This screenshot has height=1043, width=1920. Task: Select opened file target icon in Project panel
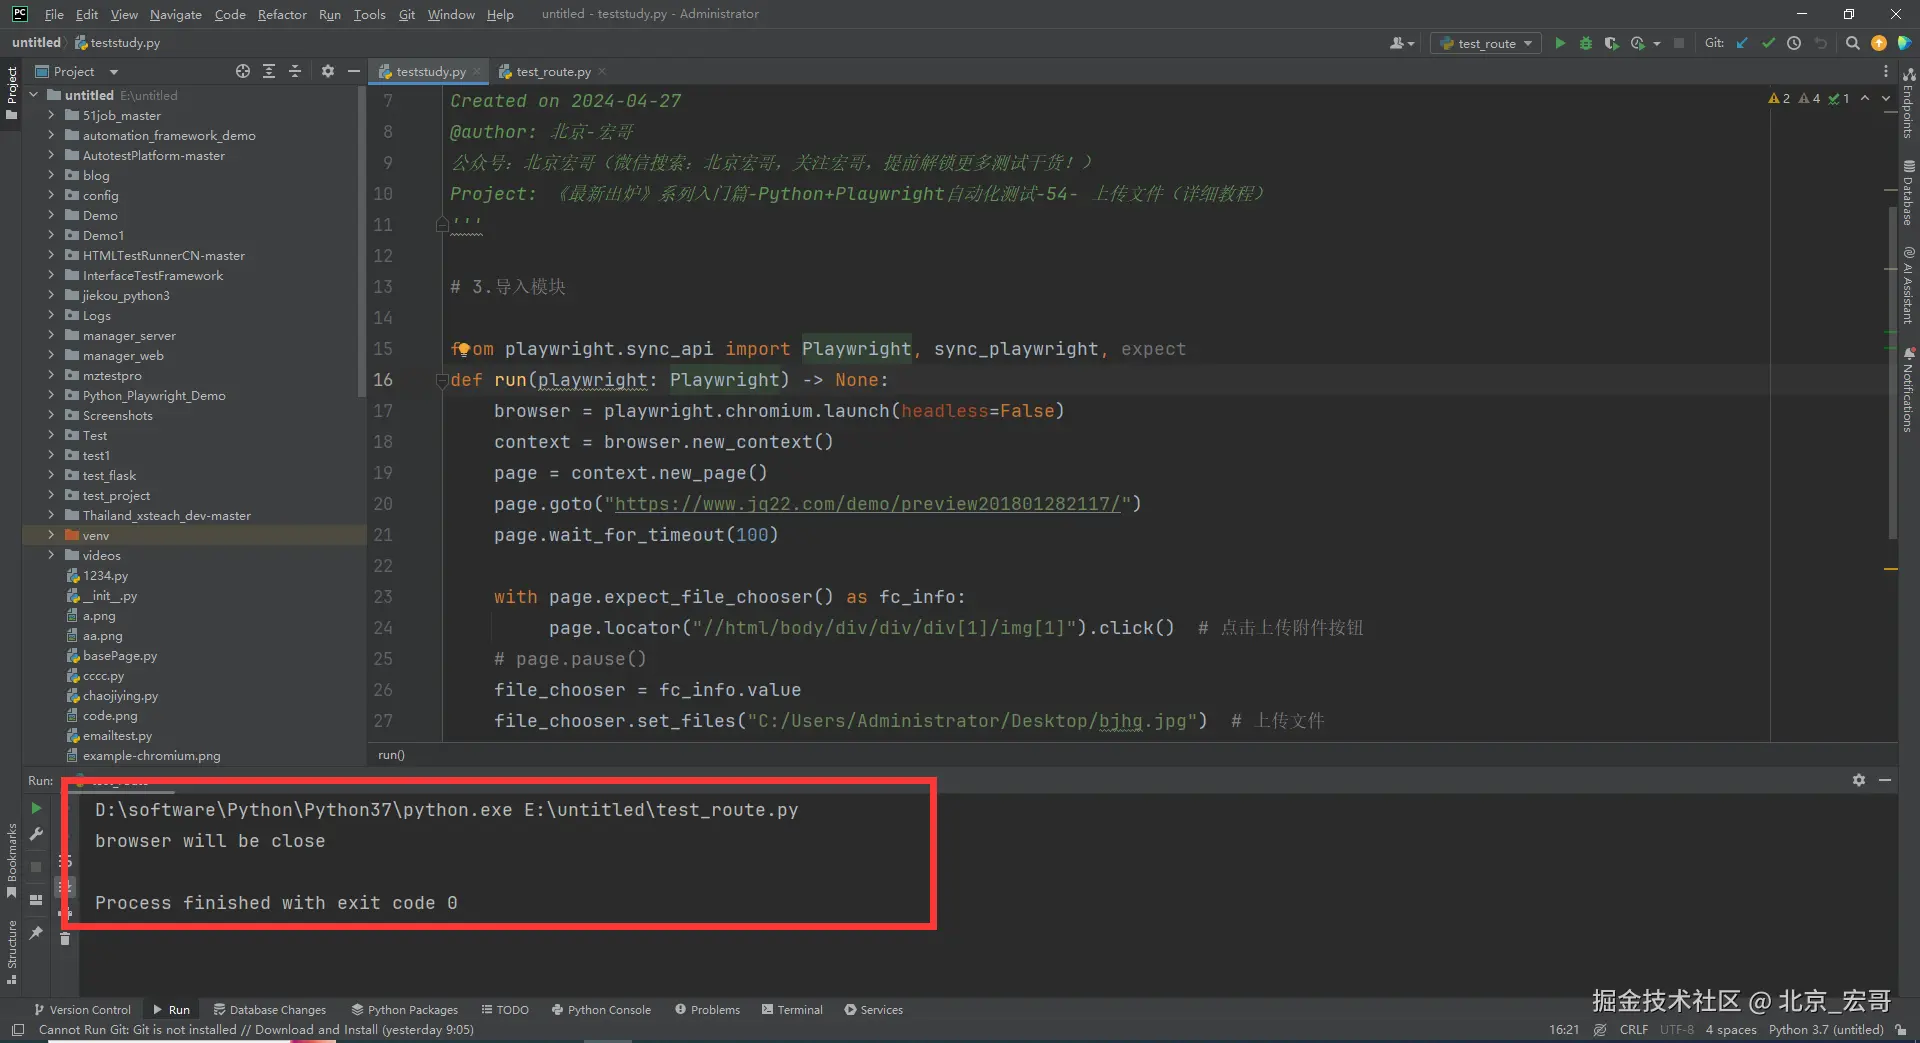243,71
